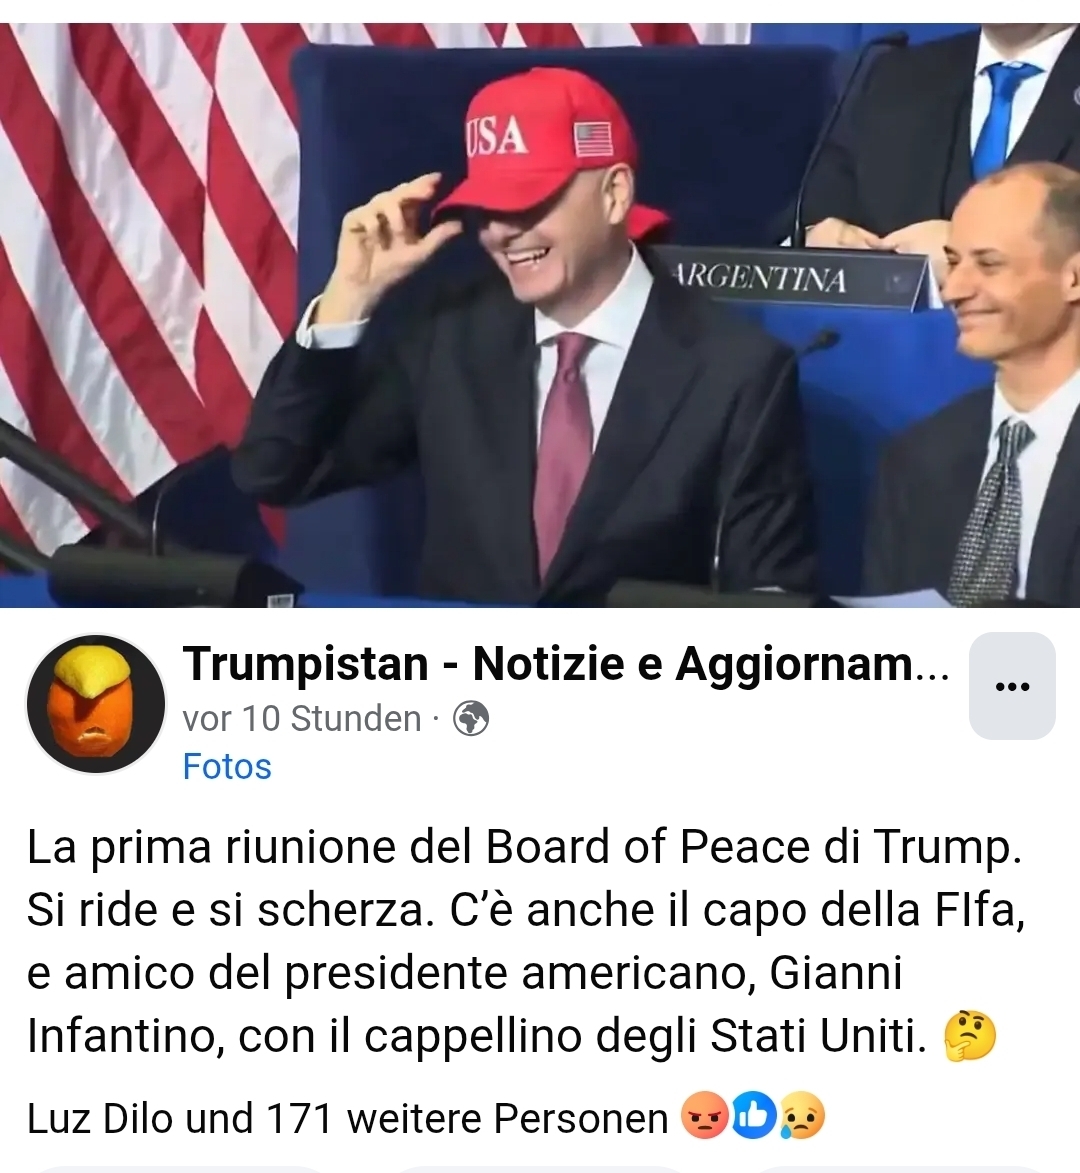Open Trumpistan - Notizie e Aggiornam page name
Screen dimensions: 1080x1173
coord(566,664)
